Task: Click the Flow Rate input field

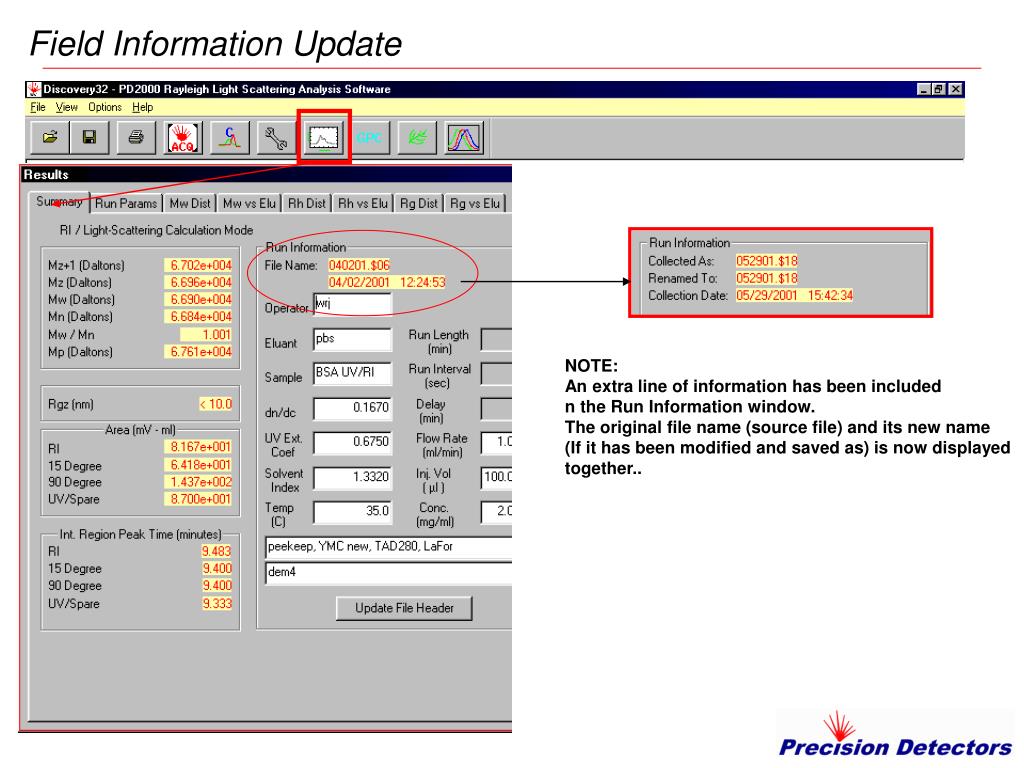Action: click(496, 442)
